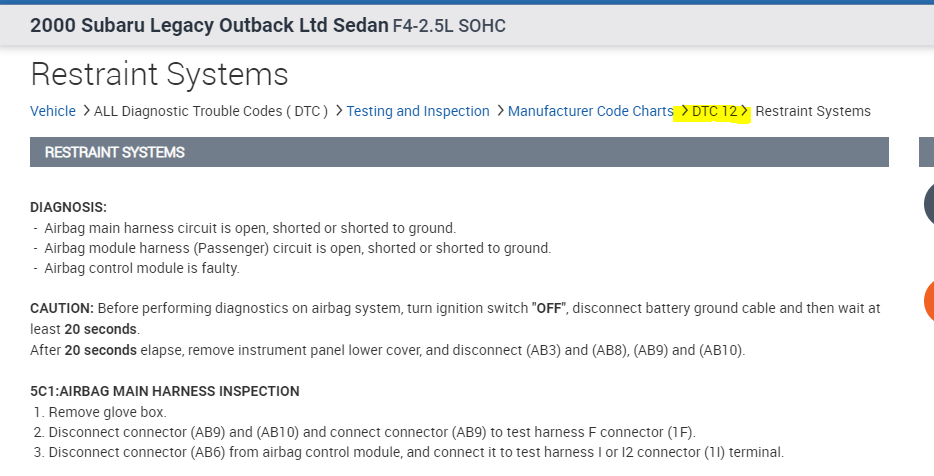Click the bold CAUTION: label
The image size is (934, 476).
click(62, 308)
